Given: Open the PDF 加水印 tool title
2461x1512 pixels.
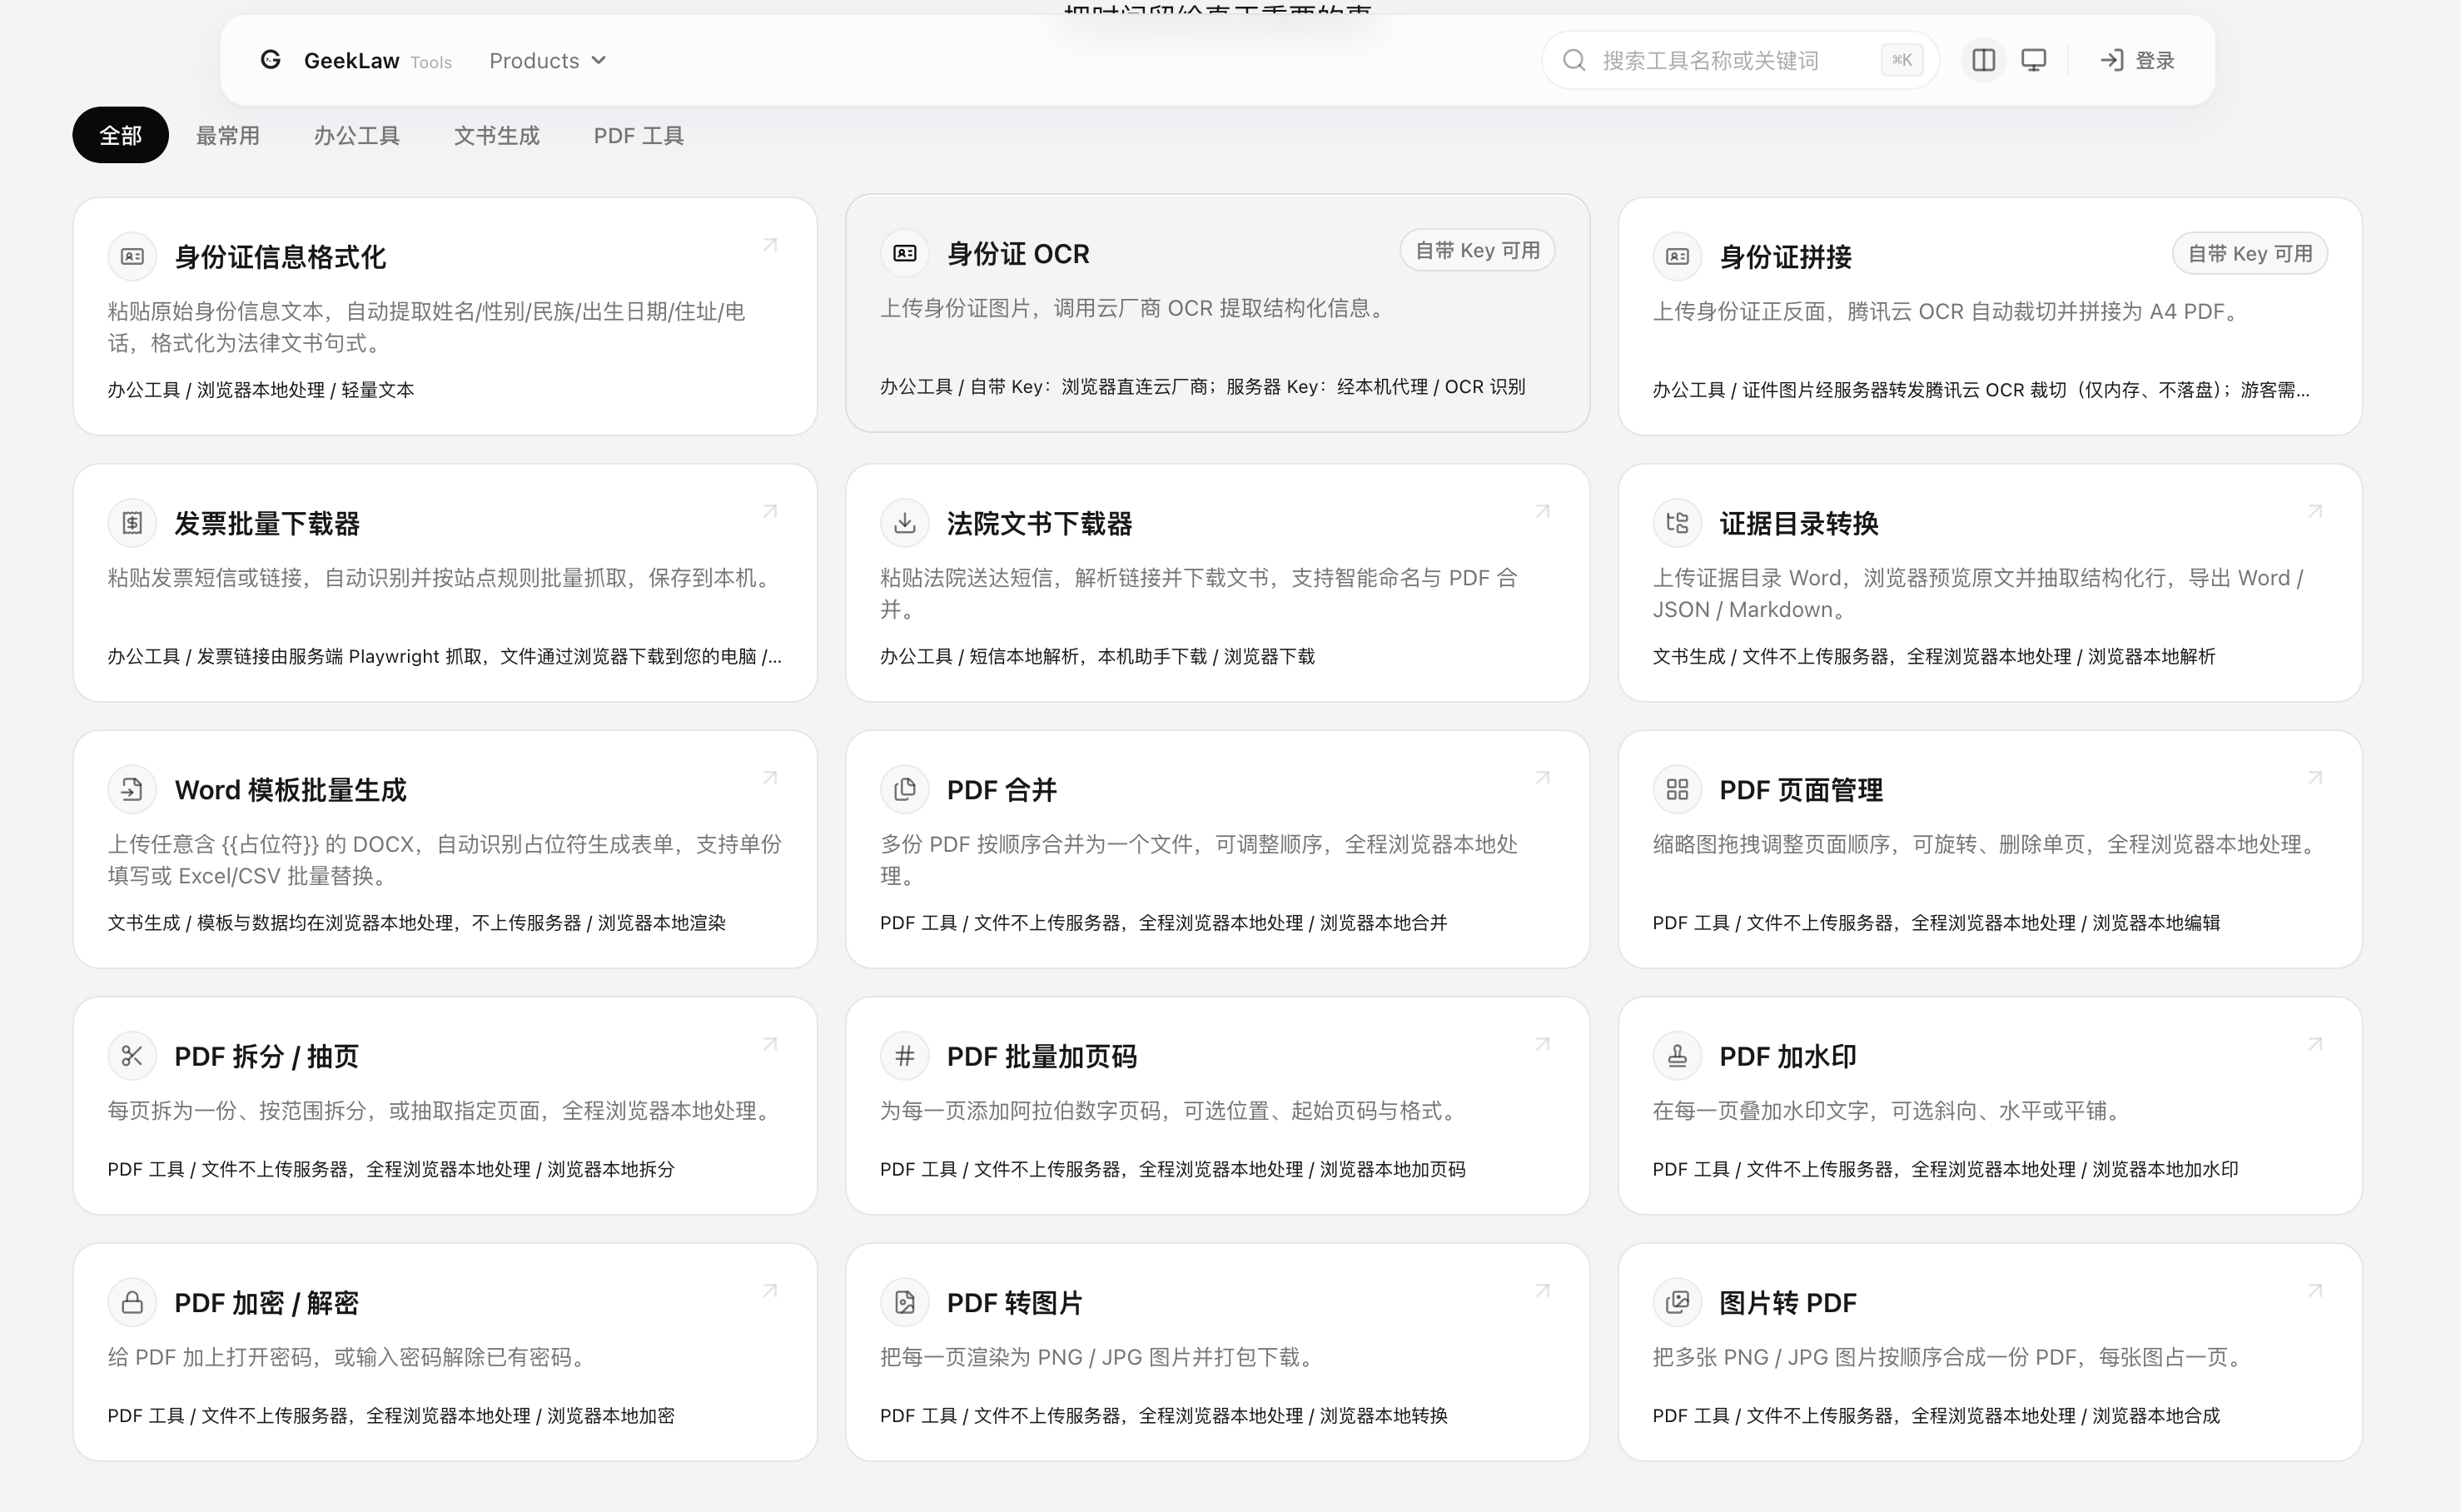Looking at the screenshot, I should tap(1787, 1056).
